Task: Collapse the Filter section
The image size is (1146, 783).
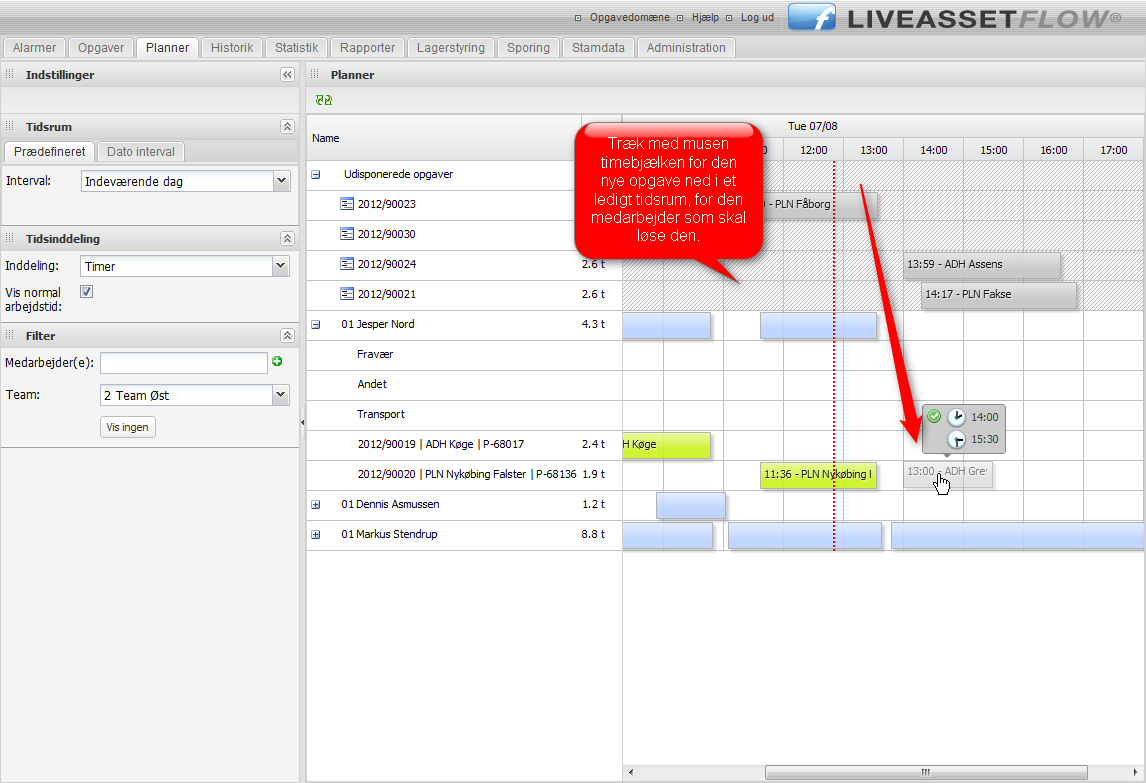Action: click(287, 336)
